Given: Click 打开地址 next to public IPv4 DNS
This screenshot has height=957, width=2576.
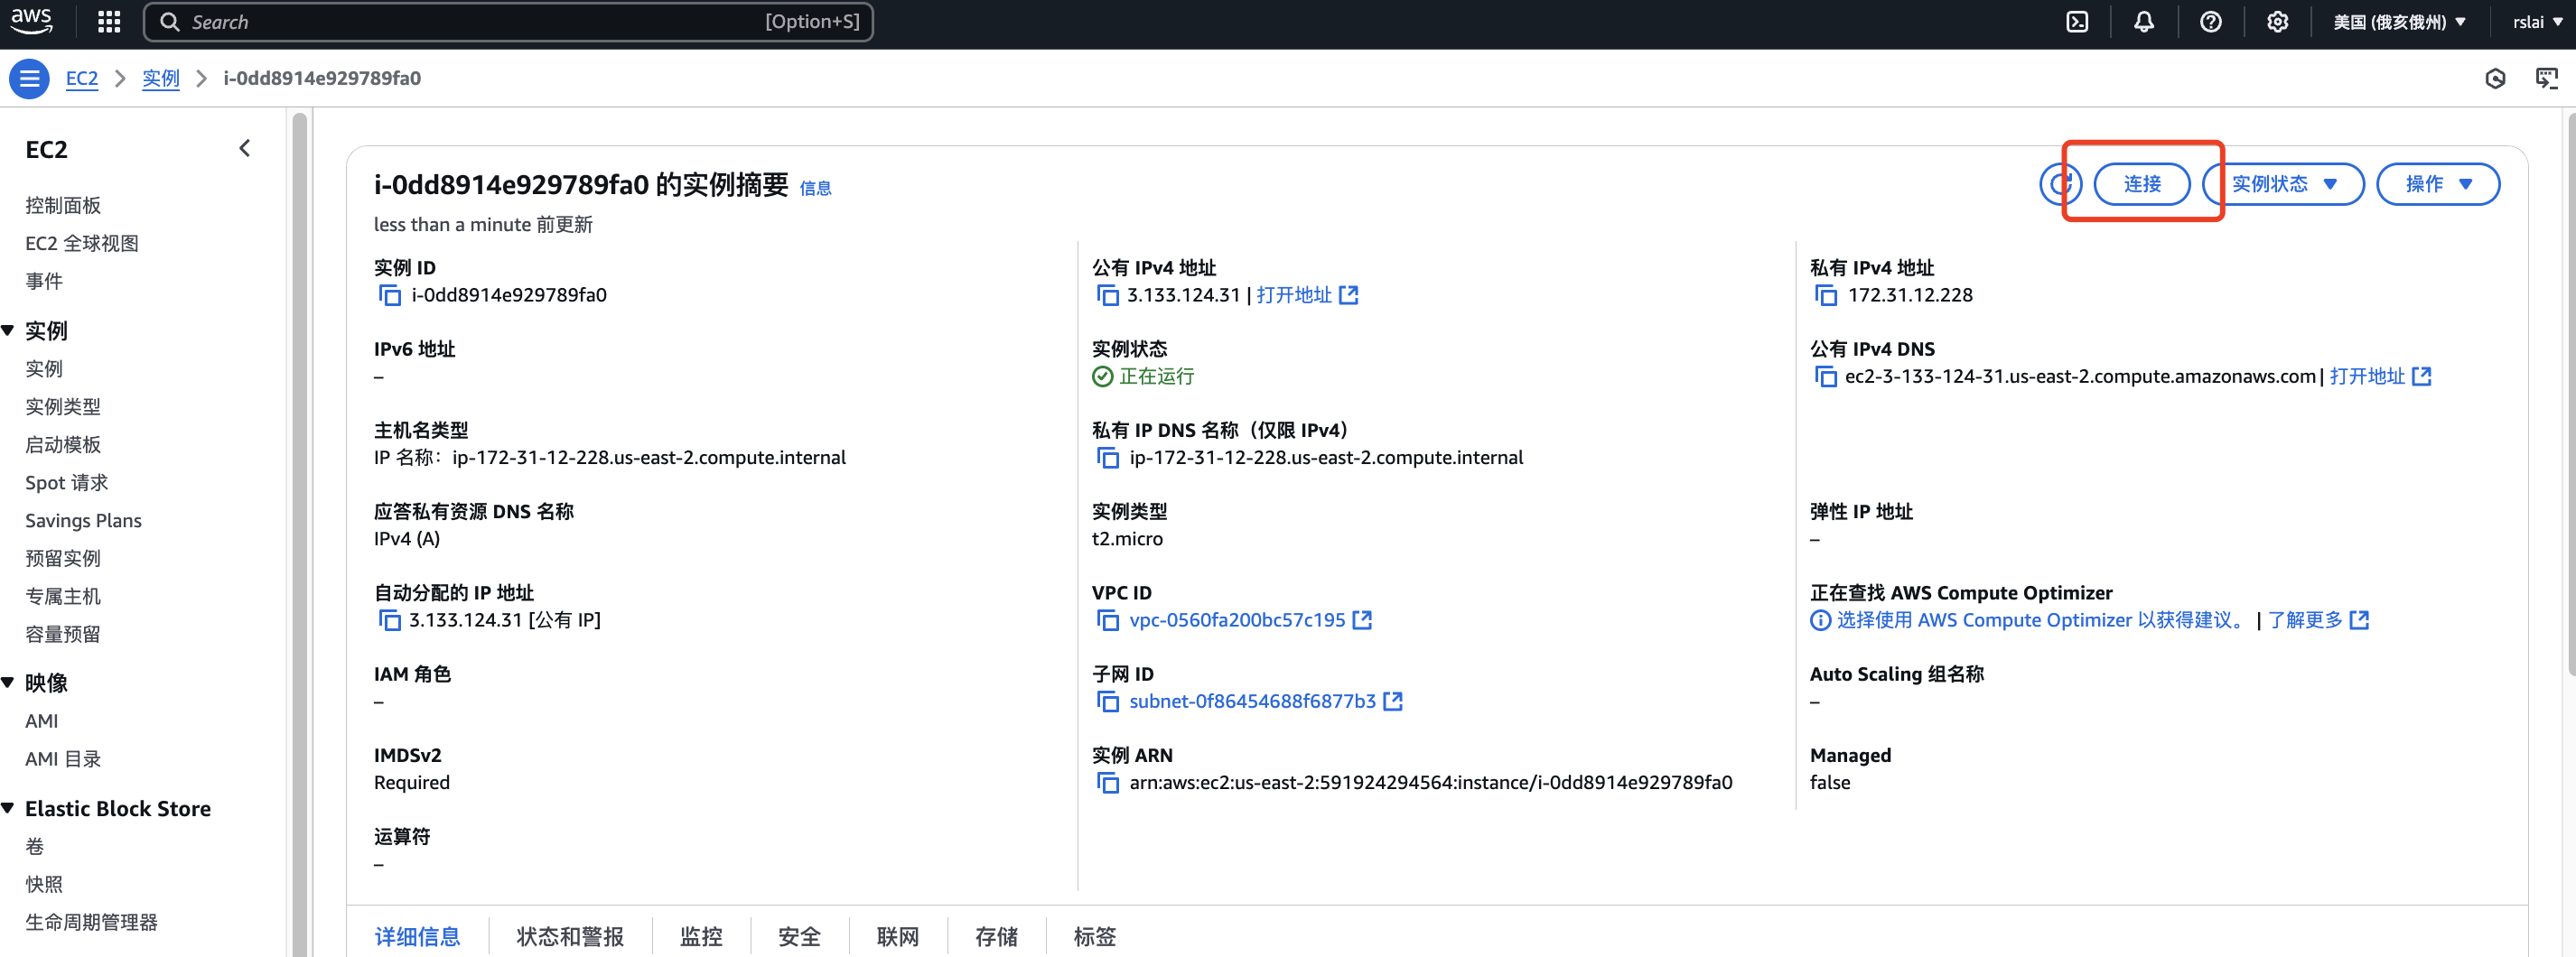Looking at the screenshot, I should point(2380,376).
